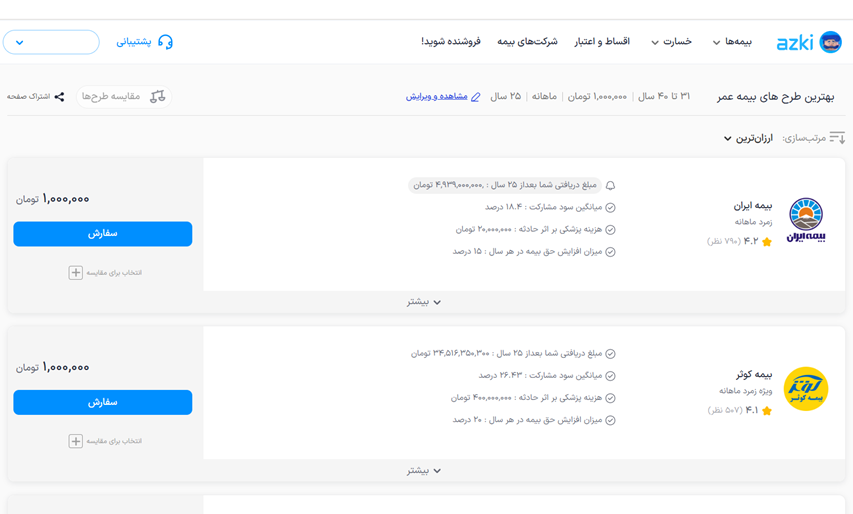Click the share page icon
Viewport: 853px width, 514px height.
coord(60,97)
